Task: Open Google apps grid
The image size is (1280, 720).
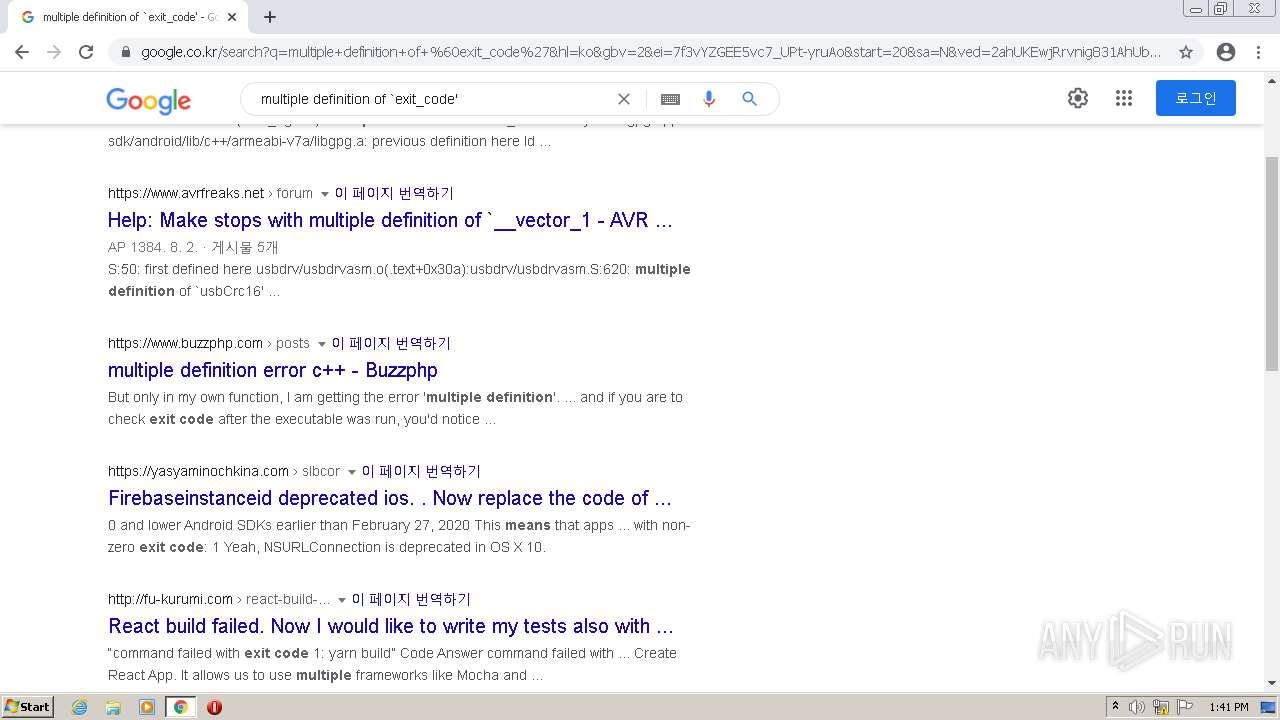Action: tap(1124, 98)
